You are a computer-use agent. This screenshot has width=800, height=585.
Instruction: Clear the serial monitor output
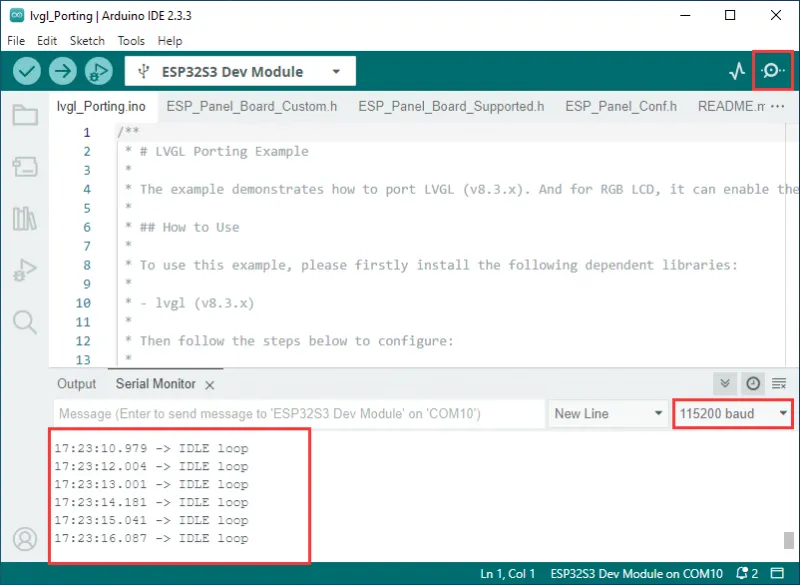pyautogui.click(x=779, y=384)
